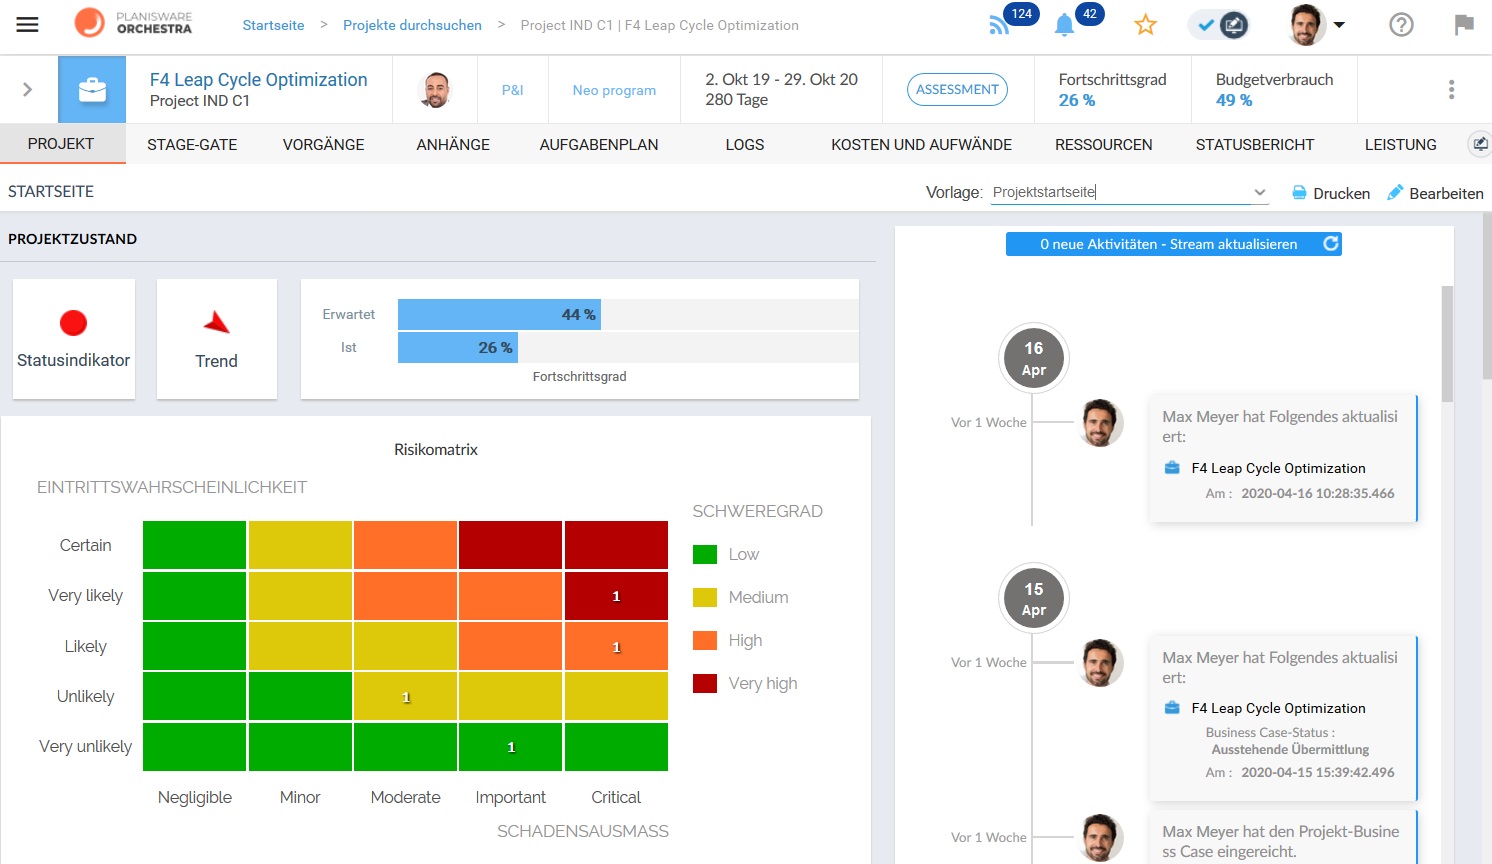Open the notifications bell
This screenshot has height=864, width=1492.
pyautogui.click(x=1064, y=26)
